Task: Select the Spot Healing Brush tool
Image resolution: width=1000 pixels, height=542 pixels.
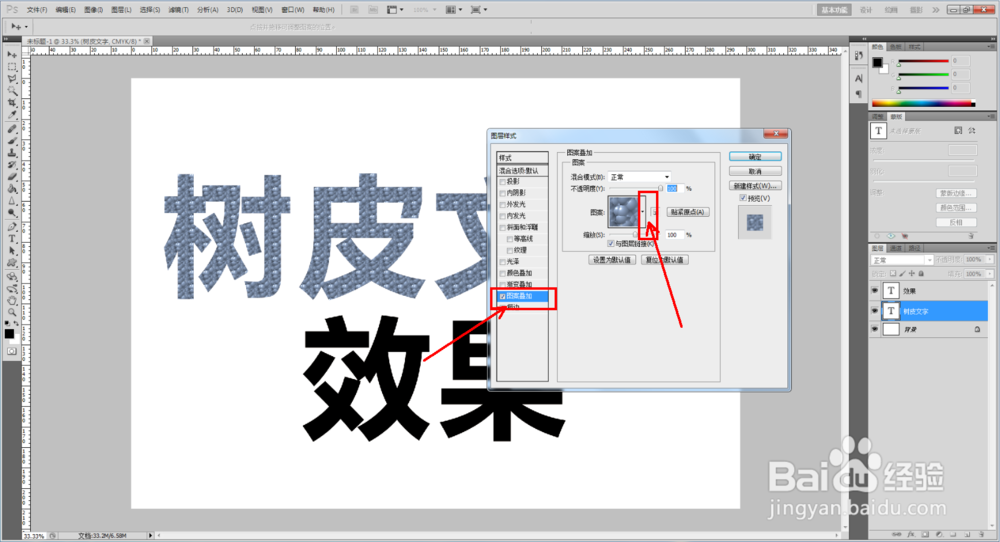Action: 12,129
